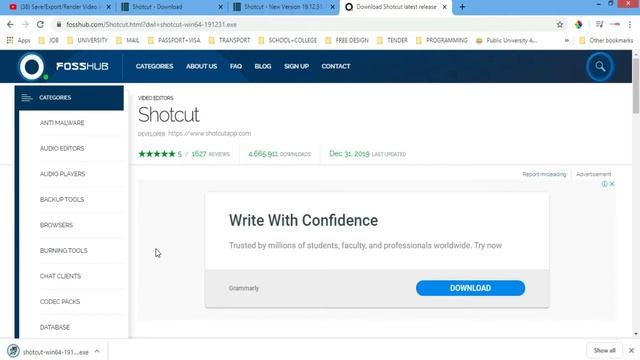Open the TRANSPORT bookmarks folder

229,40
